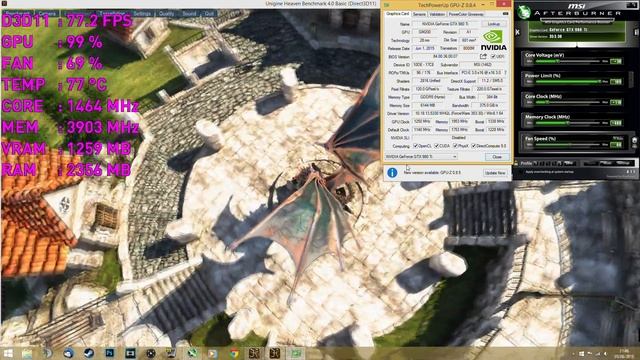Click the profile lock icon in Afterburner
This screenshot has height=360, width=640.
tap(516, 163)
